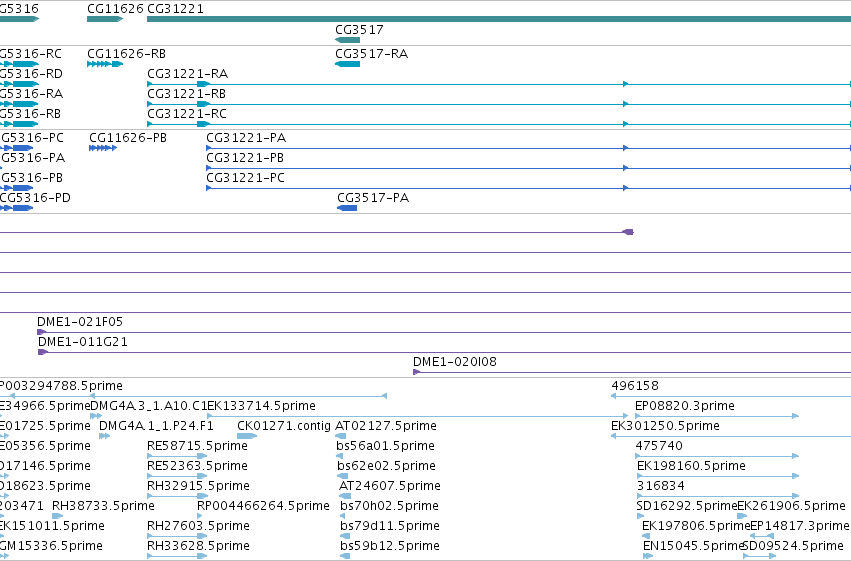Select transcript CG31221-RA label
This screenshot has height=561, width=851.
pyautogui.click(x=188, y=74)
